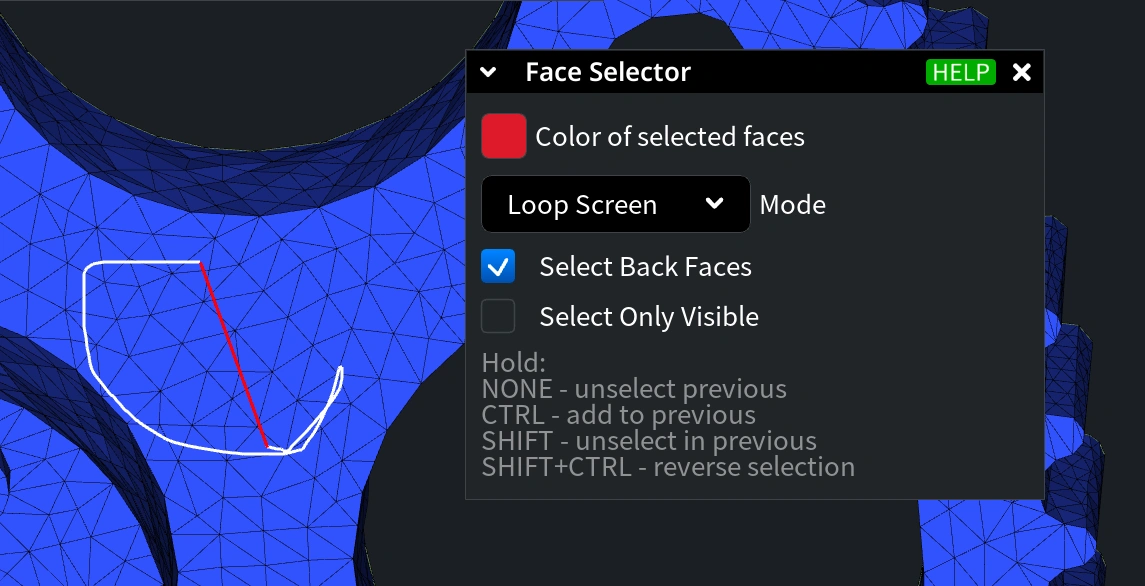This screenshot has height=586, width=1145.
Task: Click the red closing line of the loop
Action: click(x=234, y=354)
